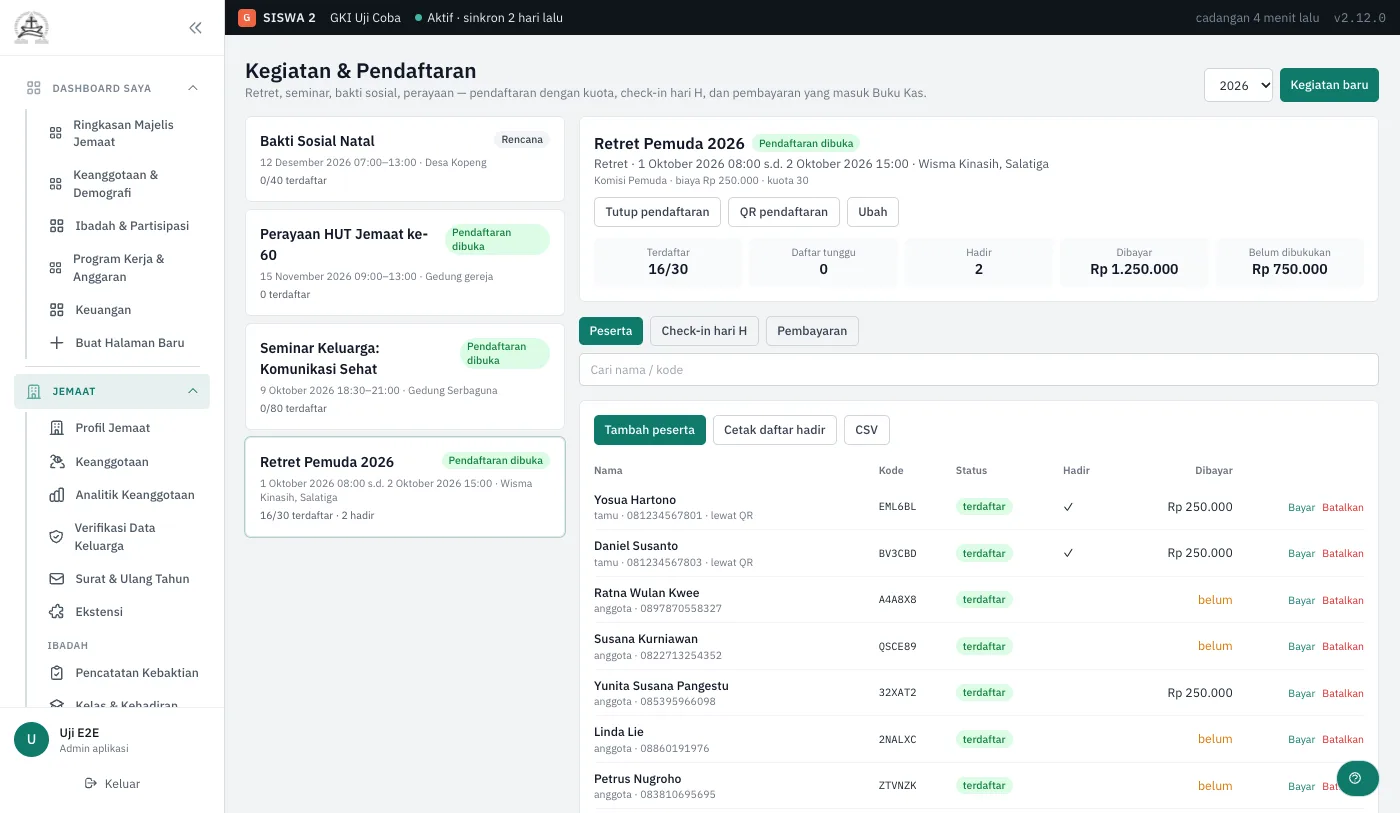Click the Uji E2E user avatar
The image size is (1400, 813).
pyautogui.click(x=31, y=740)
